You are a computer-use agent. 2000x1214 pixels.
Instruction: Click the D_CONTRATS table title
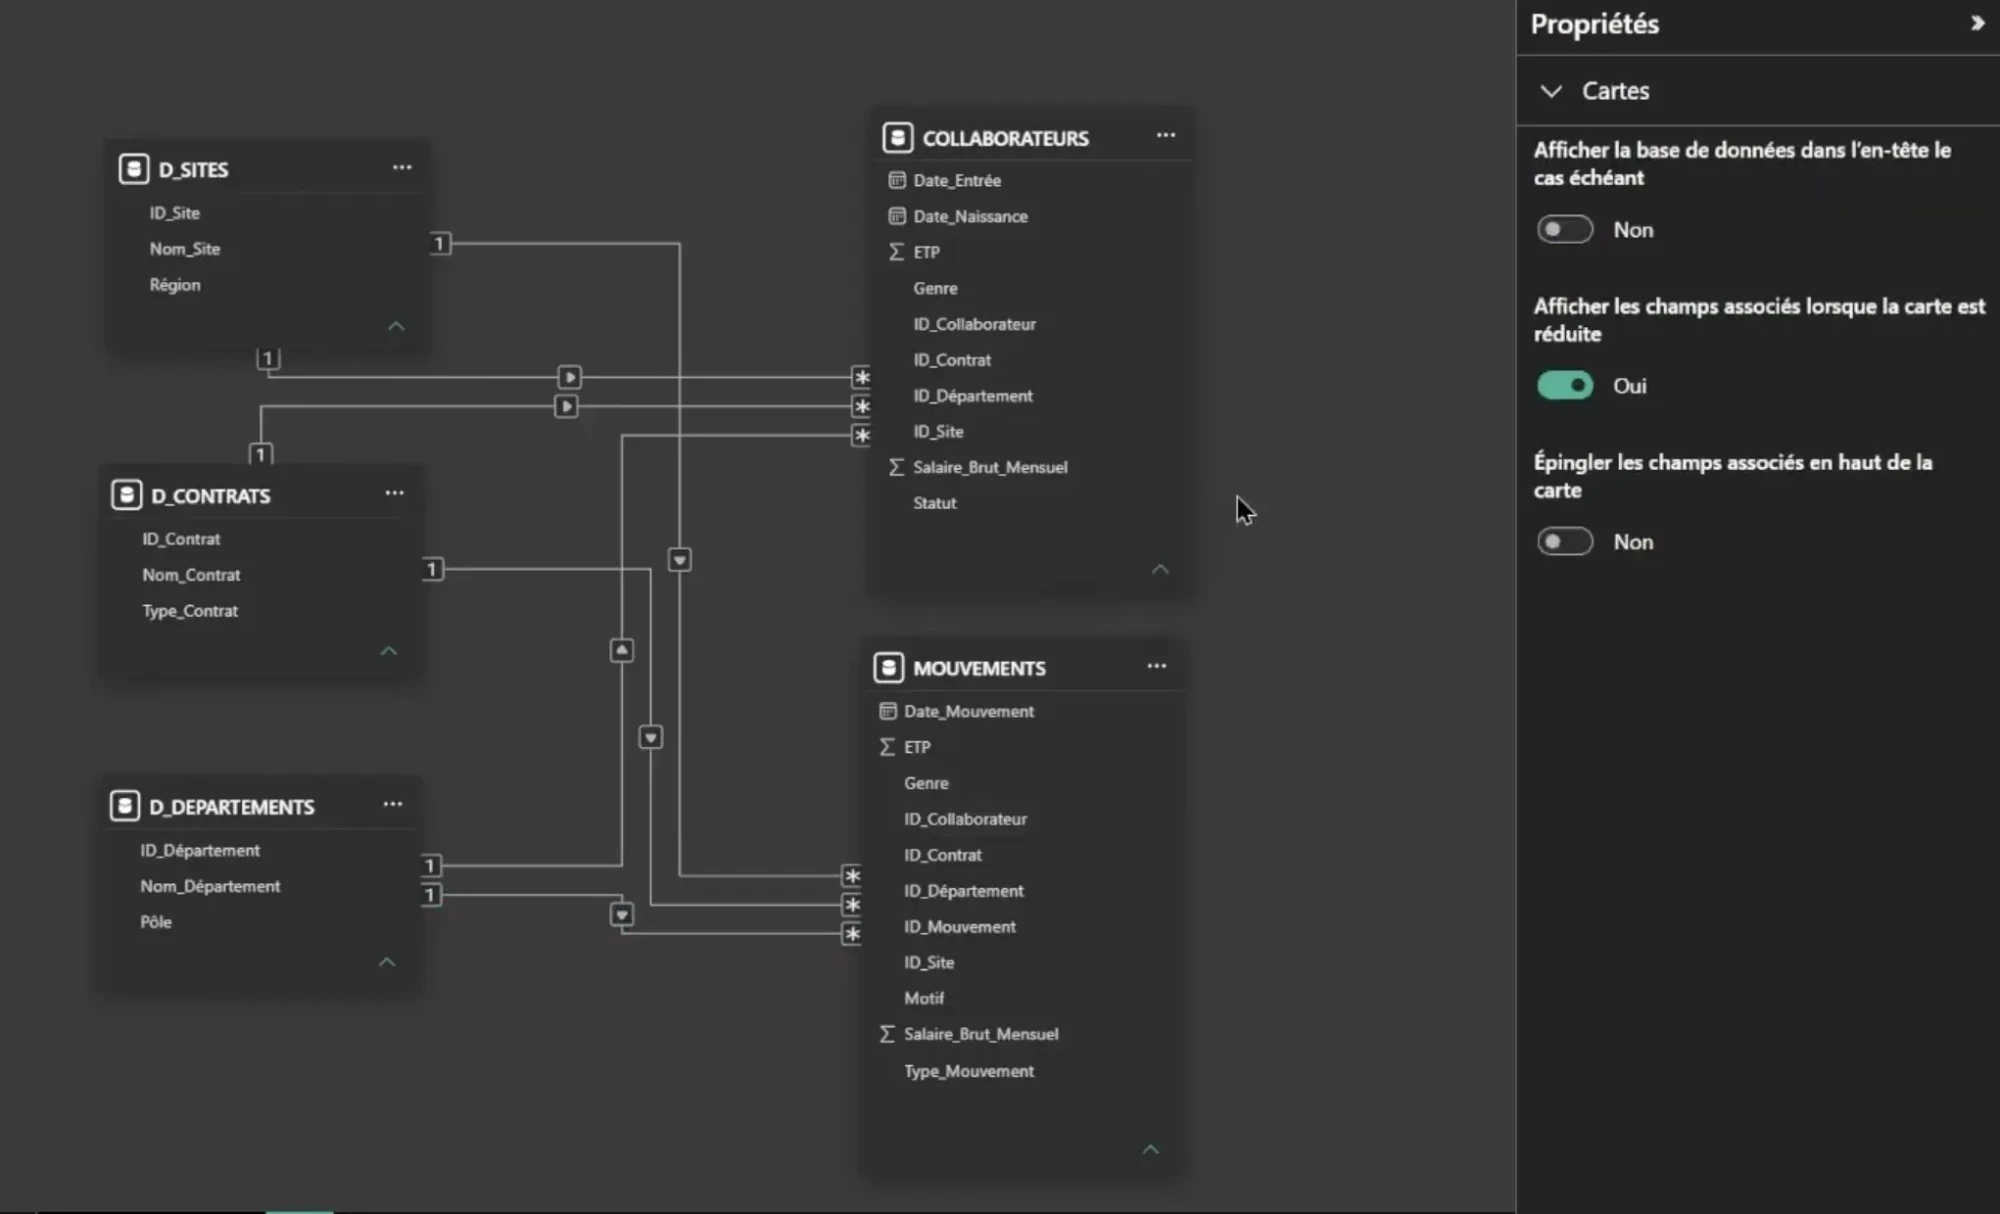tap(211, 496)
